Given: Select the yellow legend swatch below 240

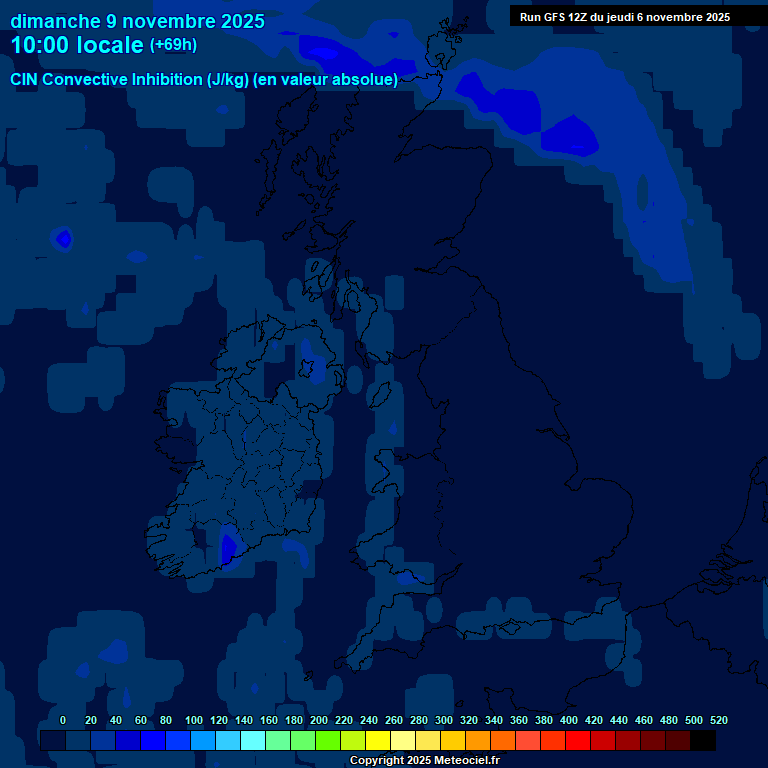Looking at the screenshot, I should click(378, 741).
